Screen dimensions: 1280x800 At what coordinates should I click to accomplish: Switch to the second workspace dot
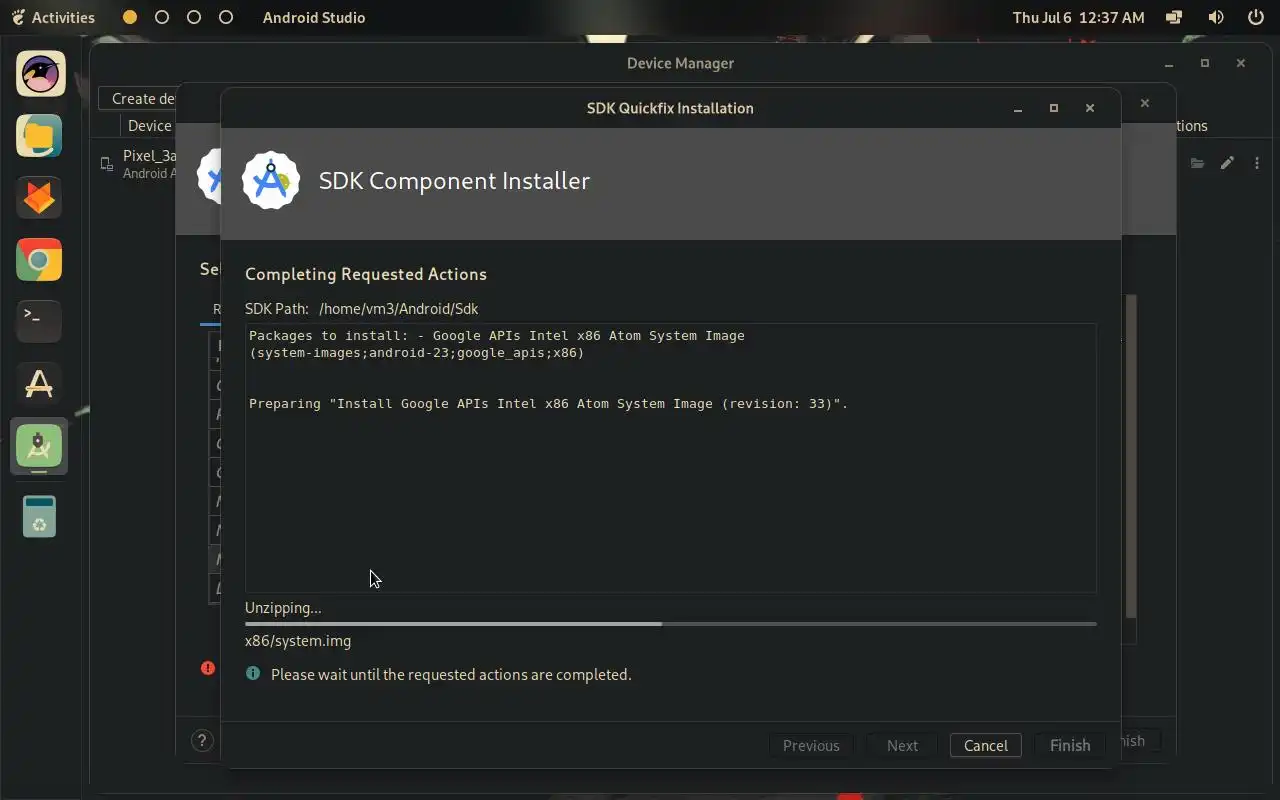pos(162,17)
